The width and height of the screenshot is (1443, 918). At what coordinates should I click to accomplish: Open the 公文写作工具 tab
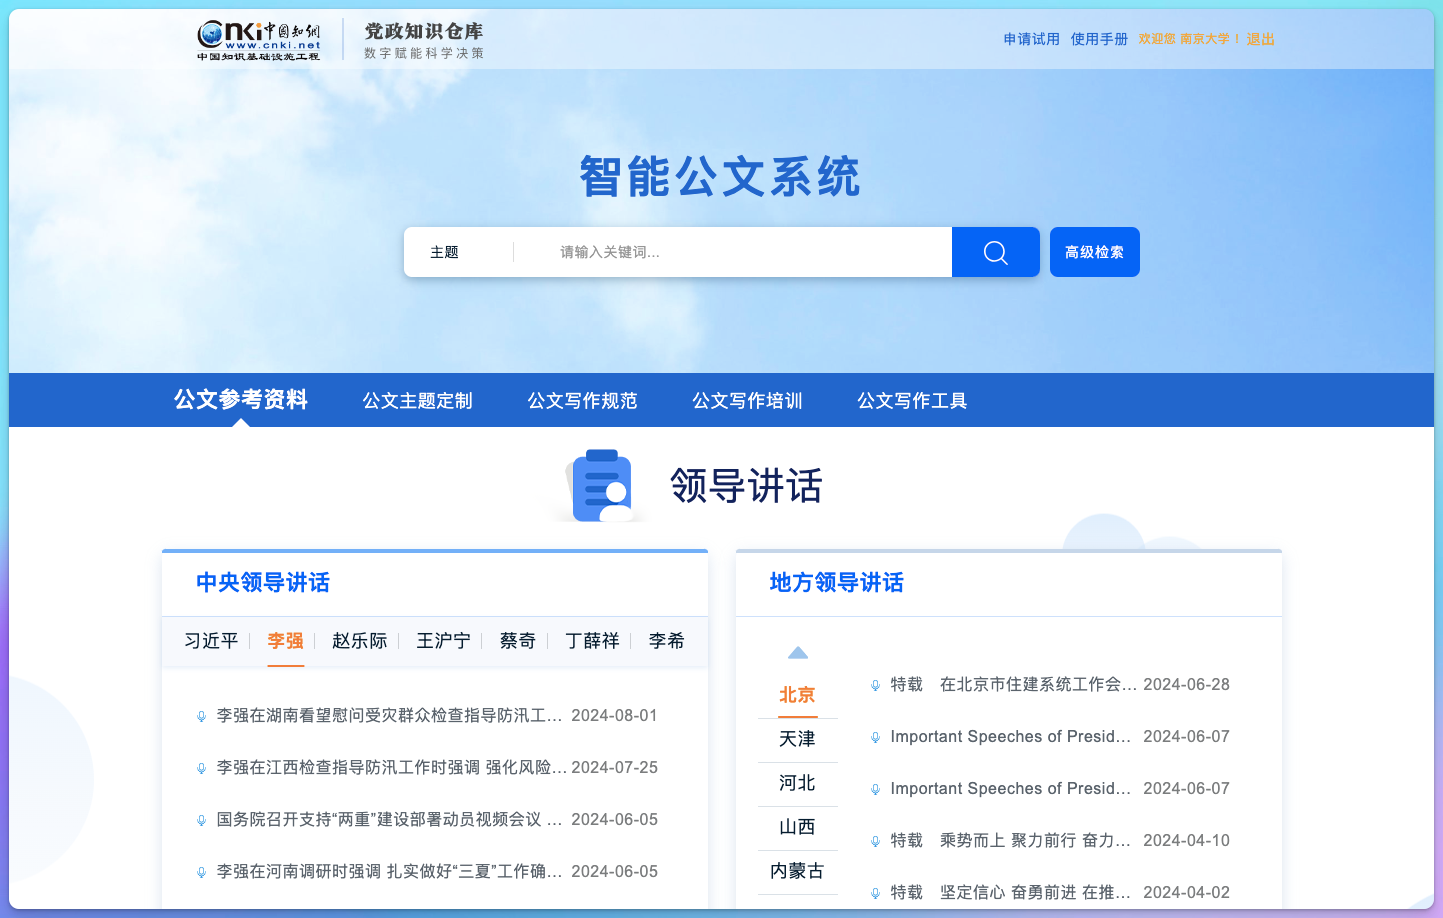point(911,400)
